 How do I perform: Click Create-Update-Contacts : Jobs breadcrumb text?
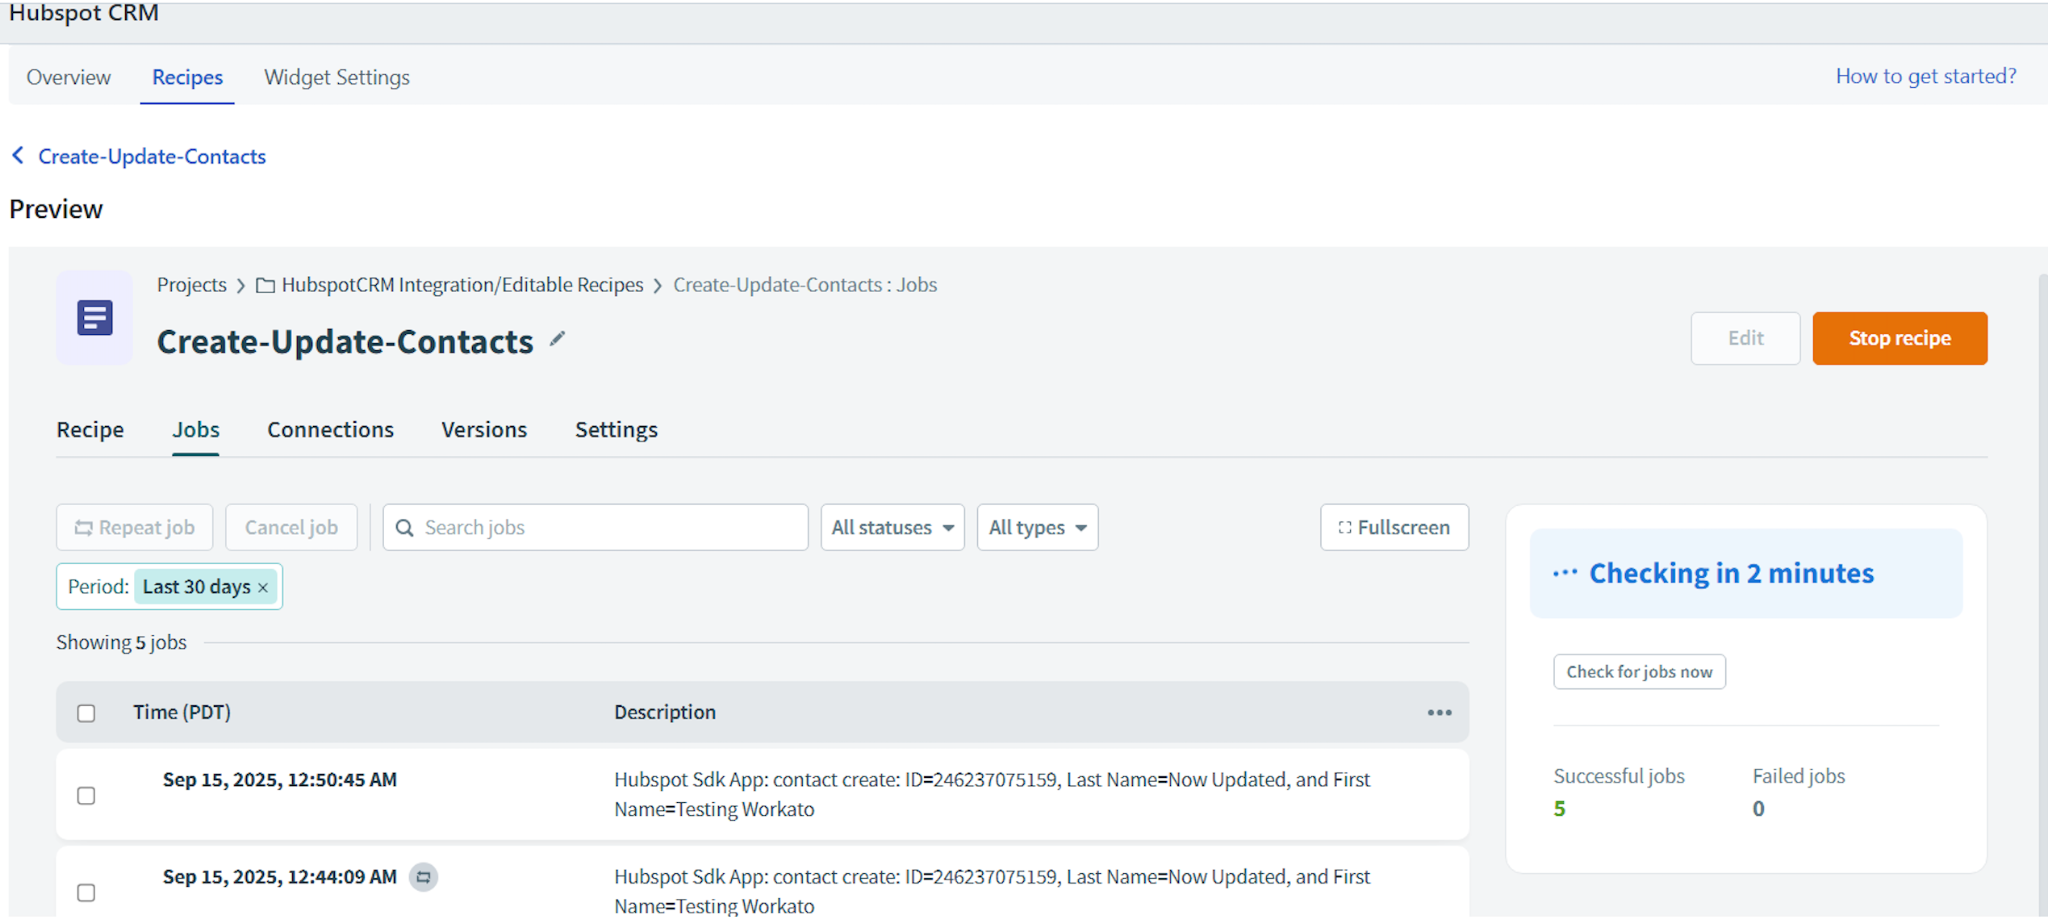point(805,285)
